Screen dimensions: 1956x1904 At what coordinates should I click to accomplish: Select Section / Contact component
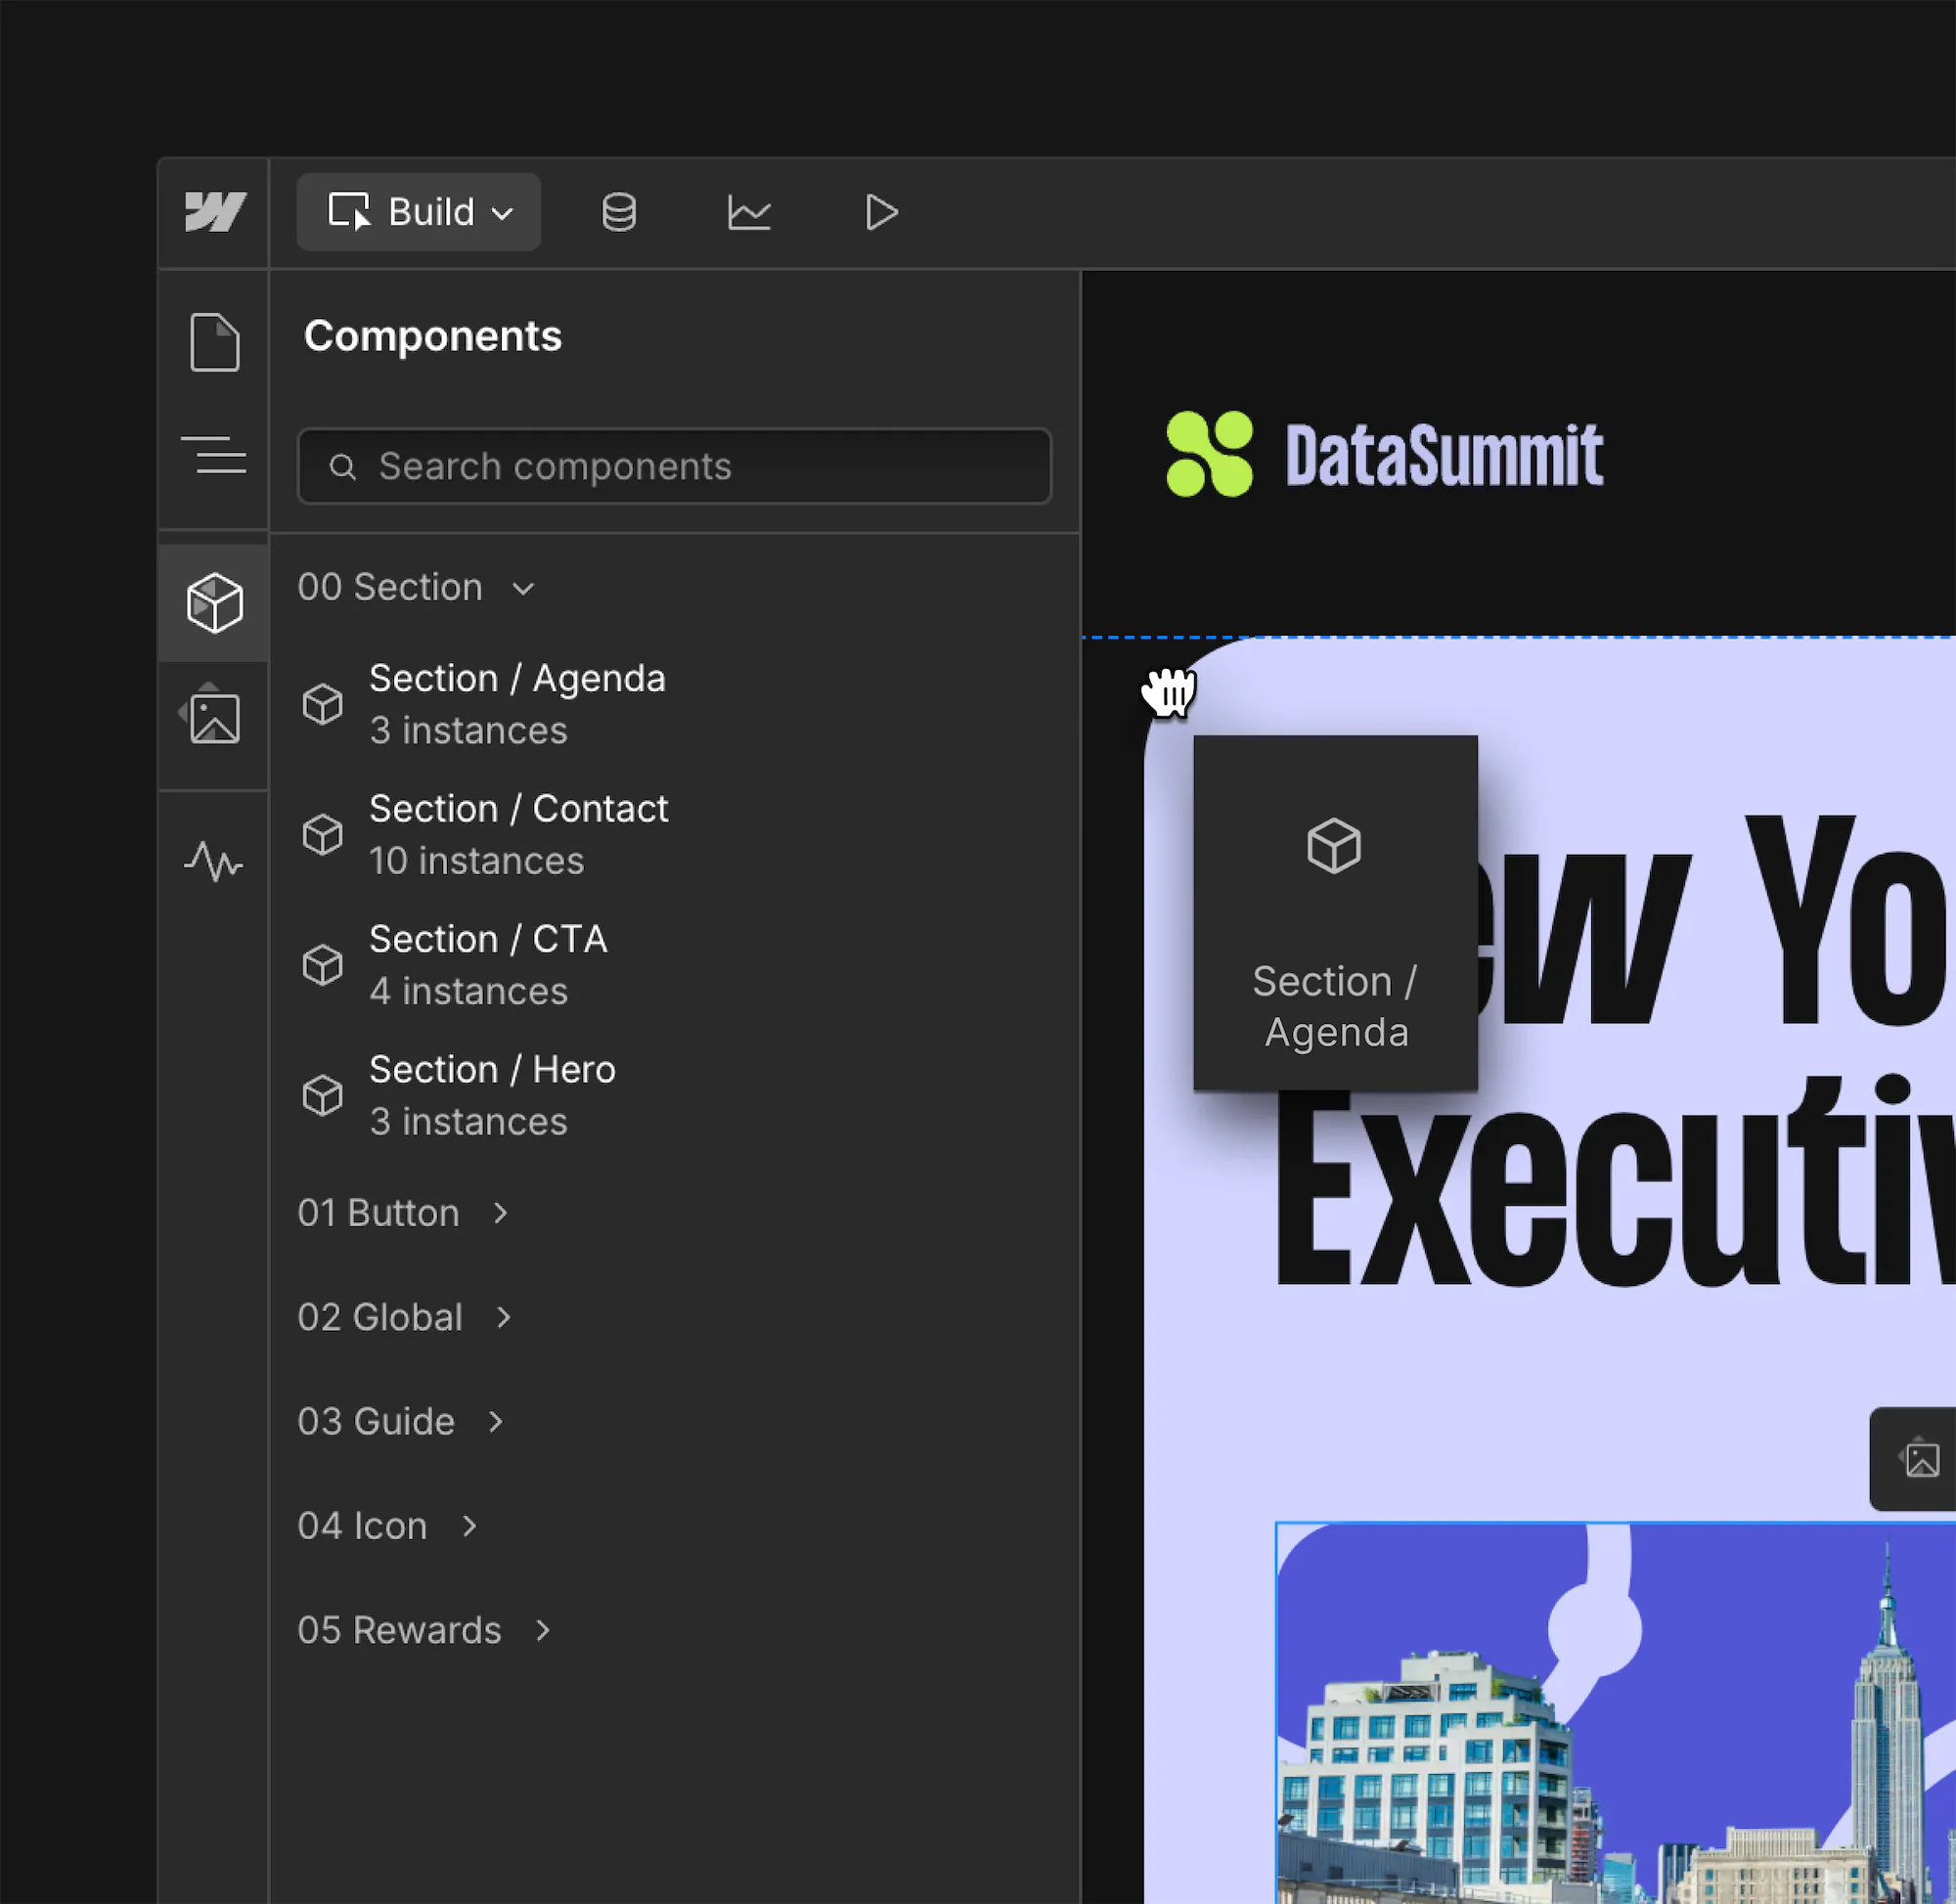[x=518, y=834]
